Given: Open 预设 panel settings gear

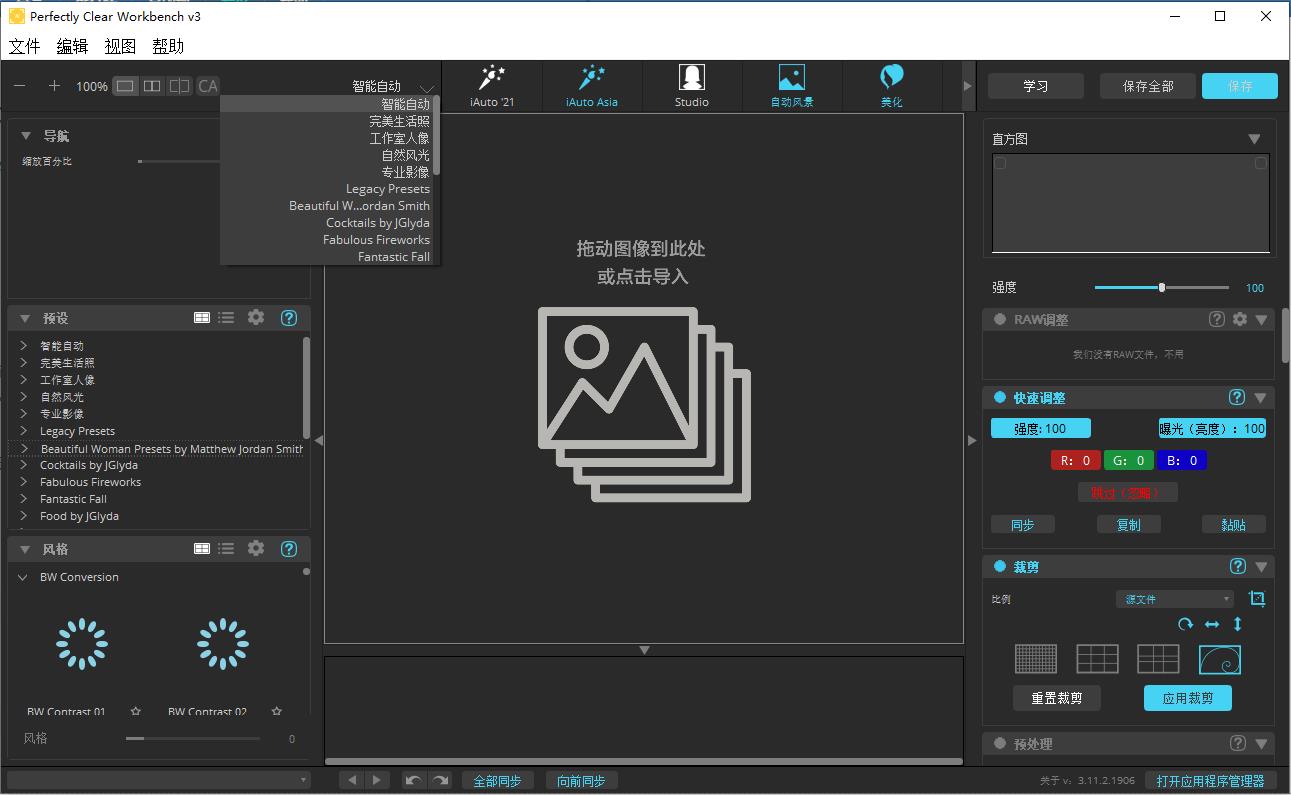Looking at the screenshot, I should pos(256,317).
